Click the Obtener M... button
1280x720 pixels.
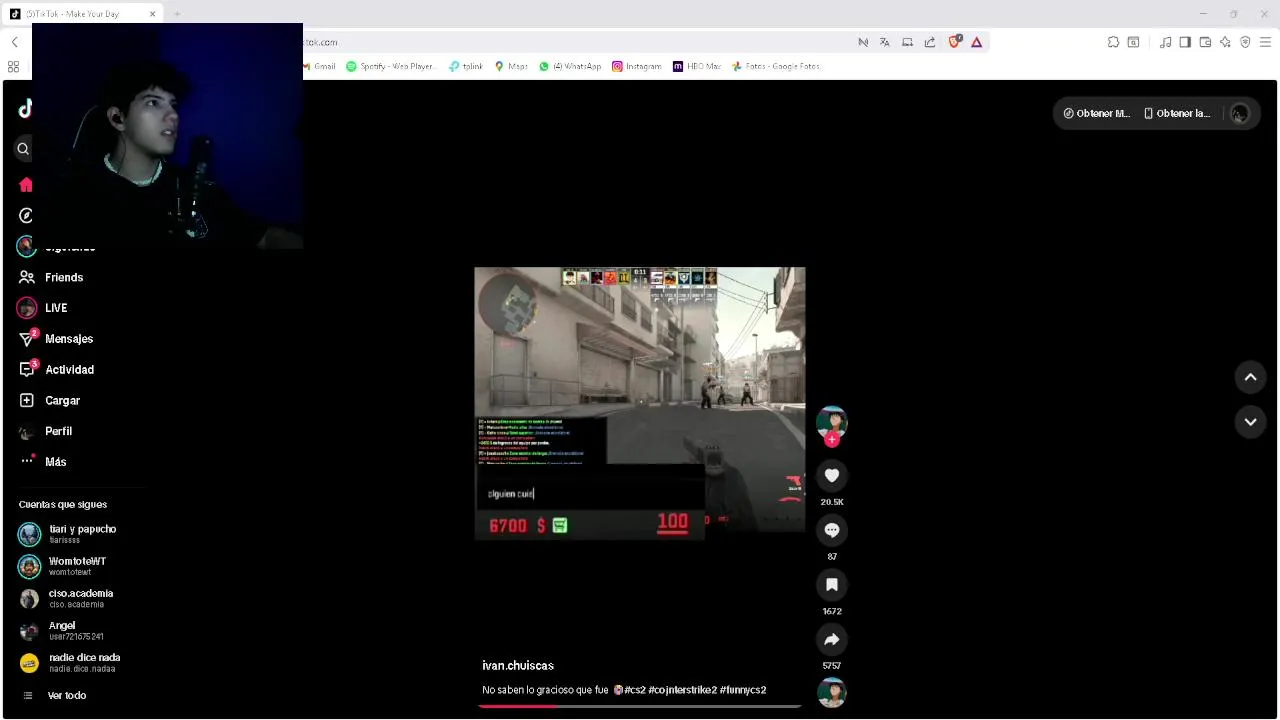(x=1096, y=113)
